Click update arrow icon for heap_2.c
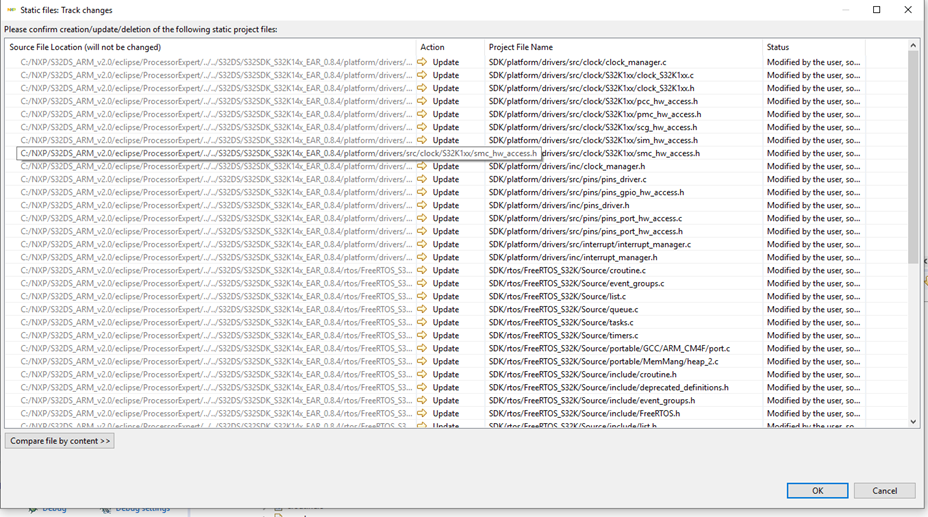 click(422, 361)
